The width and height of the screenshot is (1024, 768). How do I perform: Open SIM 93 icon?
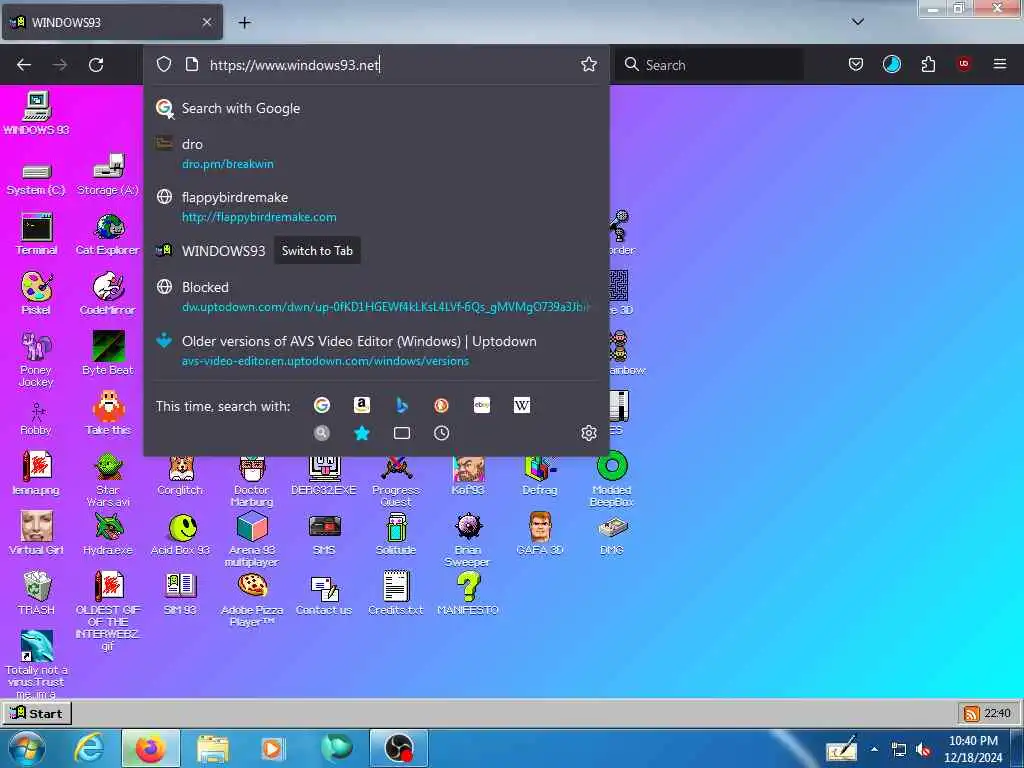click(180, 594)
